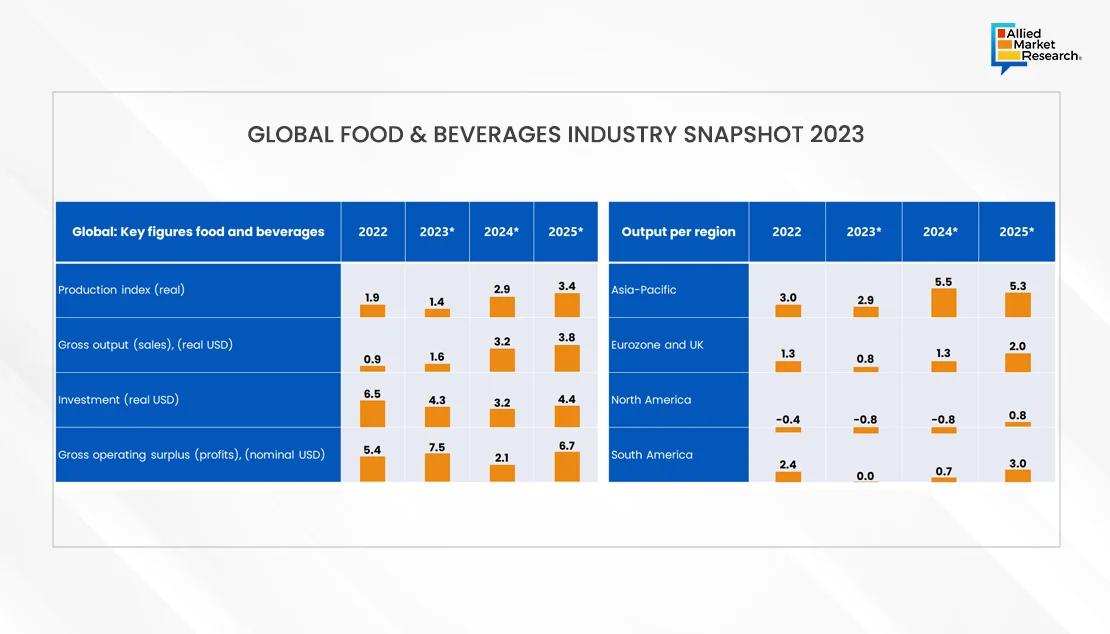Click the orange 6.5 Investment bar for 2022
This screenshot has height=634, width=1110.
[x=373, y=414]
